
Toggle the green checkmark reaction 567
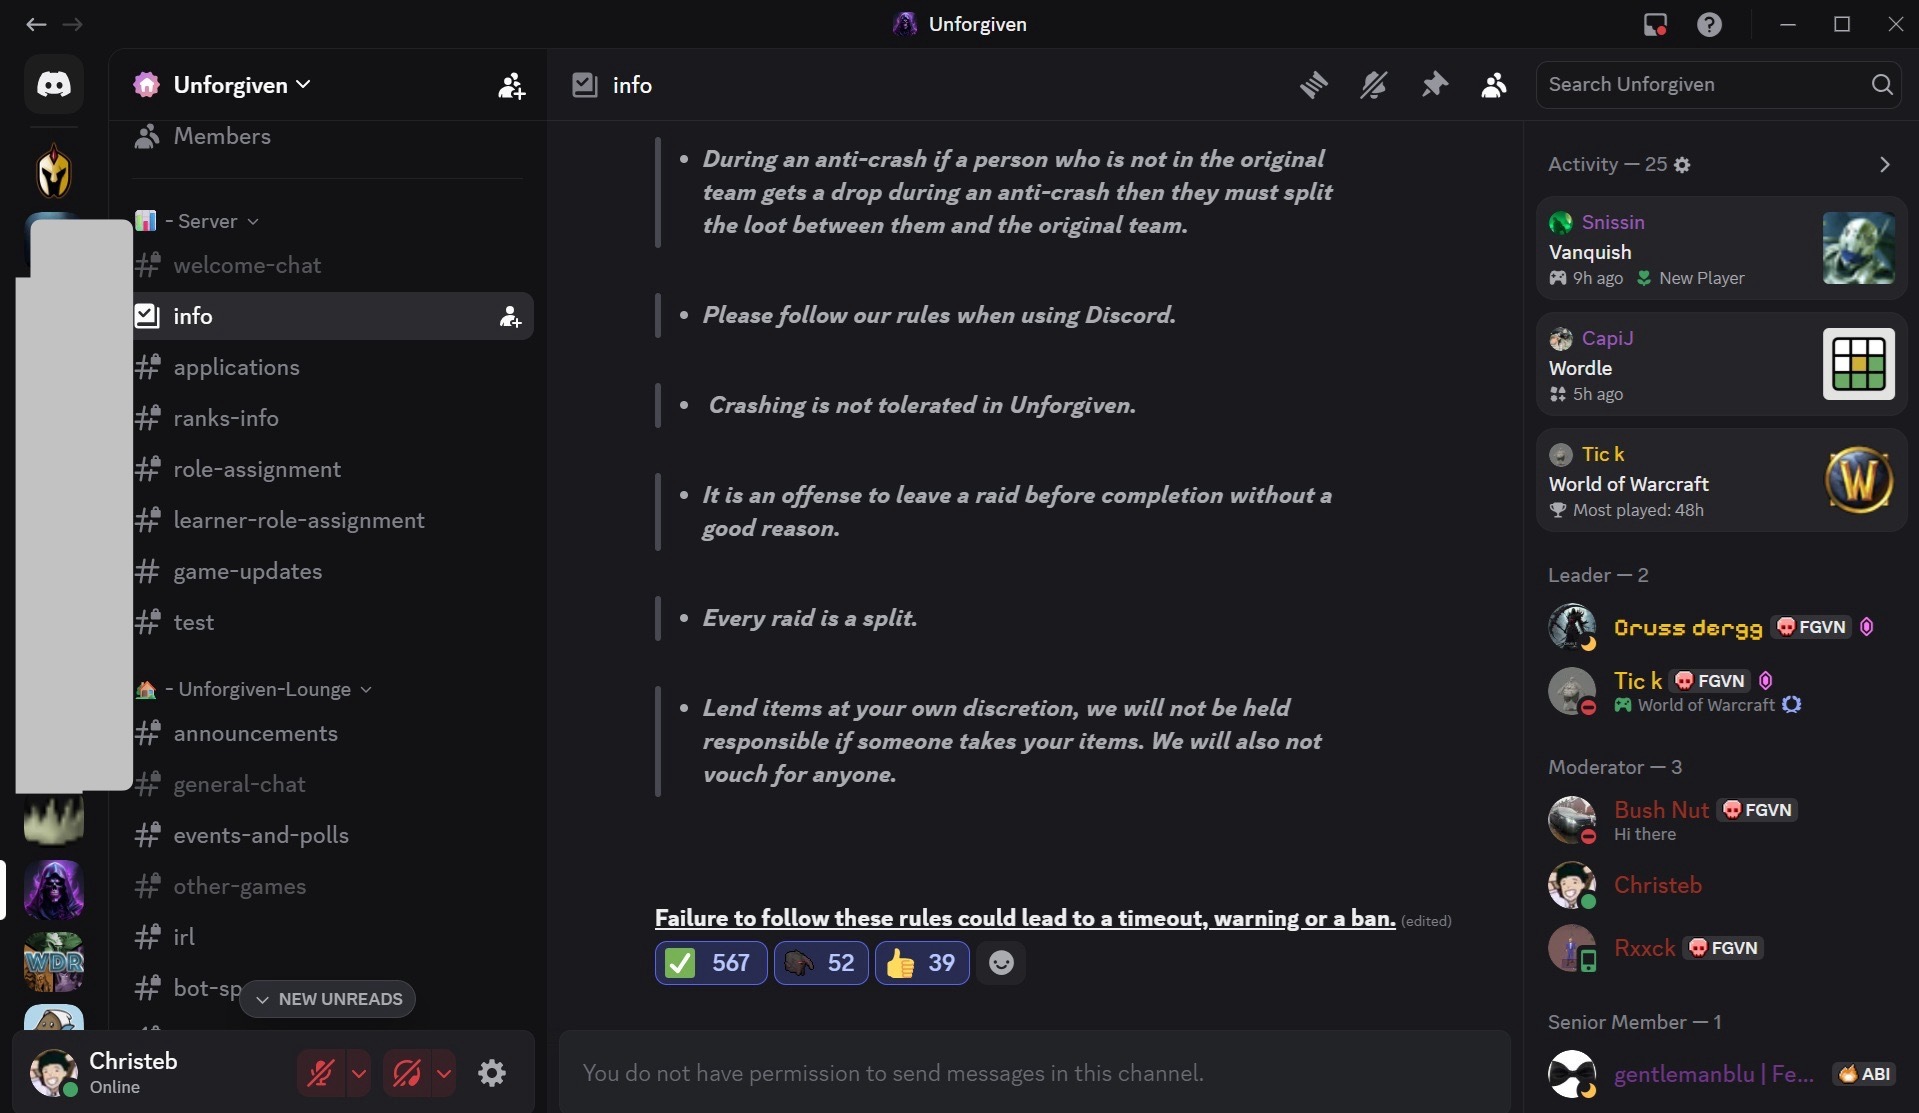[711, 963]
